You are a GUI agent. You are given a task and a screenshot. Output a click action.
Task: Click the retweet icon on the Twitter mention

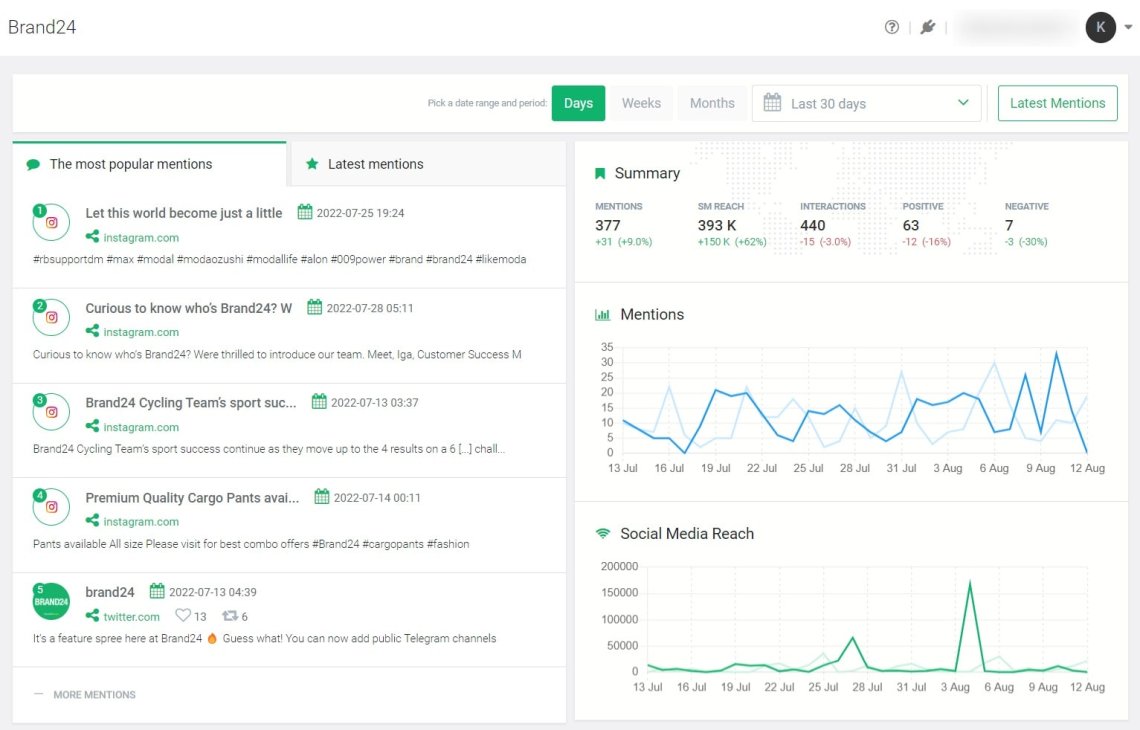click(x=229, y=617)
